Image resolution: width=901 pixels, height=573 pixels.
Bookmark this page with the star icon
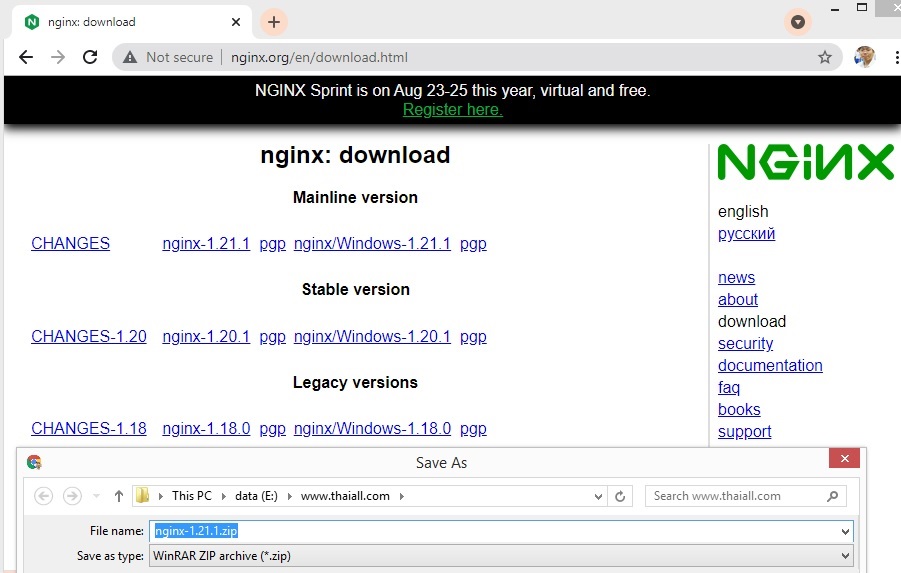(x=825, y=58)
